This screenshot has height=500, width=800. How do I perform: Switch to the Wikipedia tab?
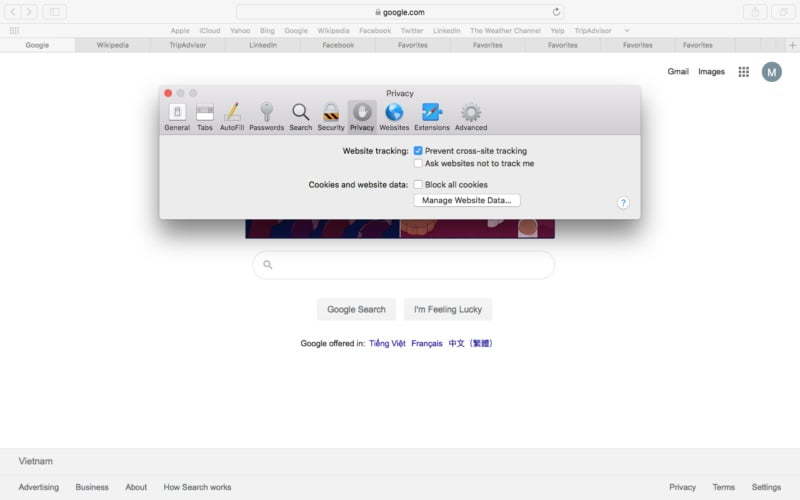click(x=113, y=45)
